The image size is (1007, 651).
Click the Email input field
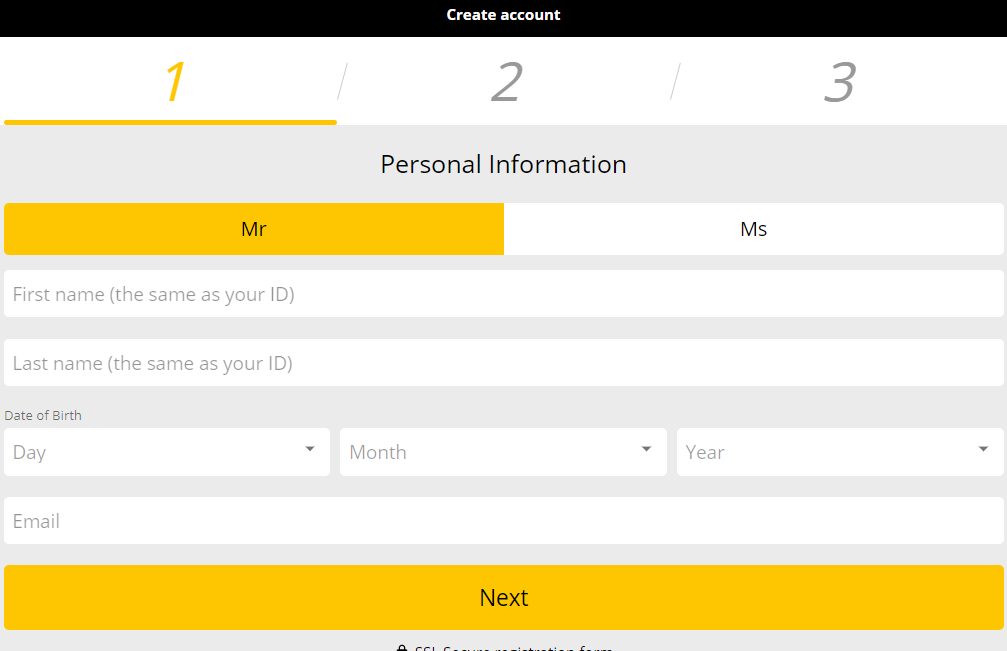click(x=504, y=521)
